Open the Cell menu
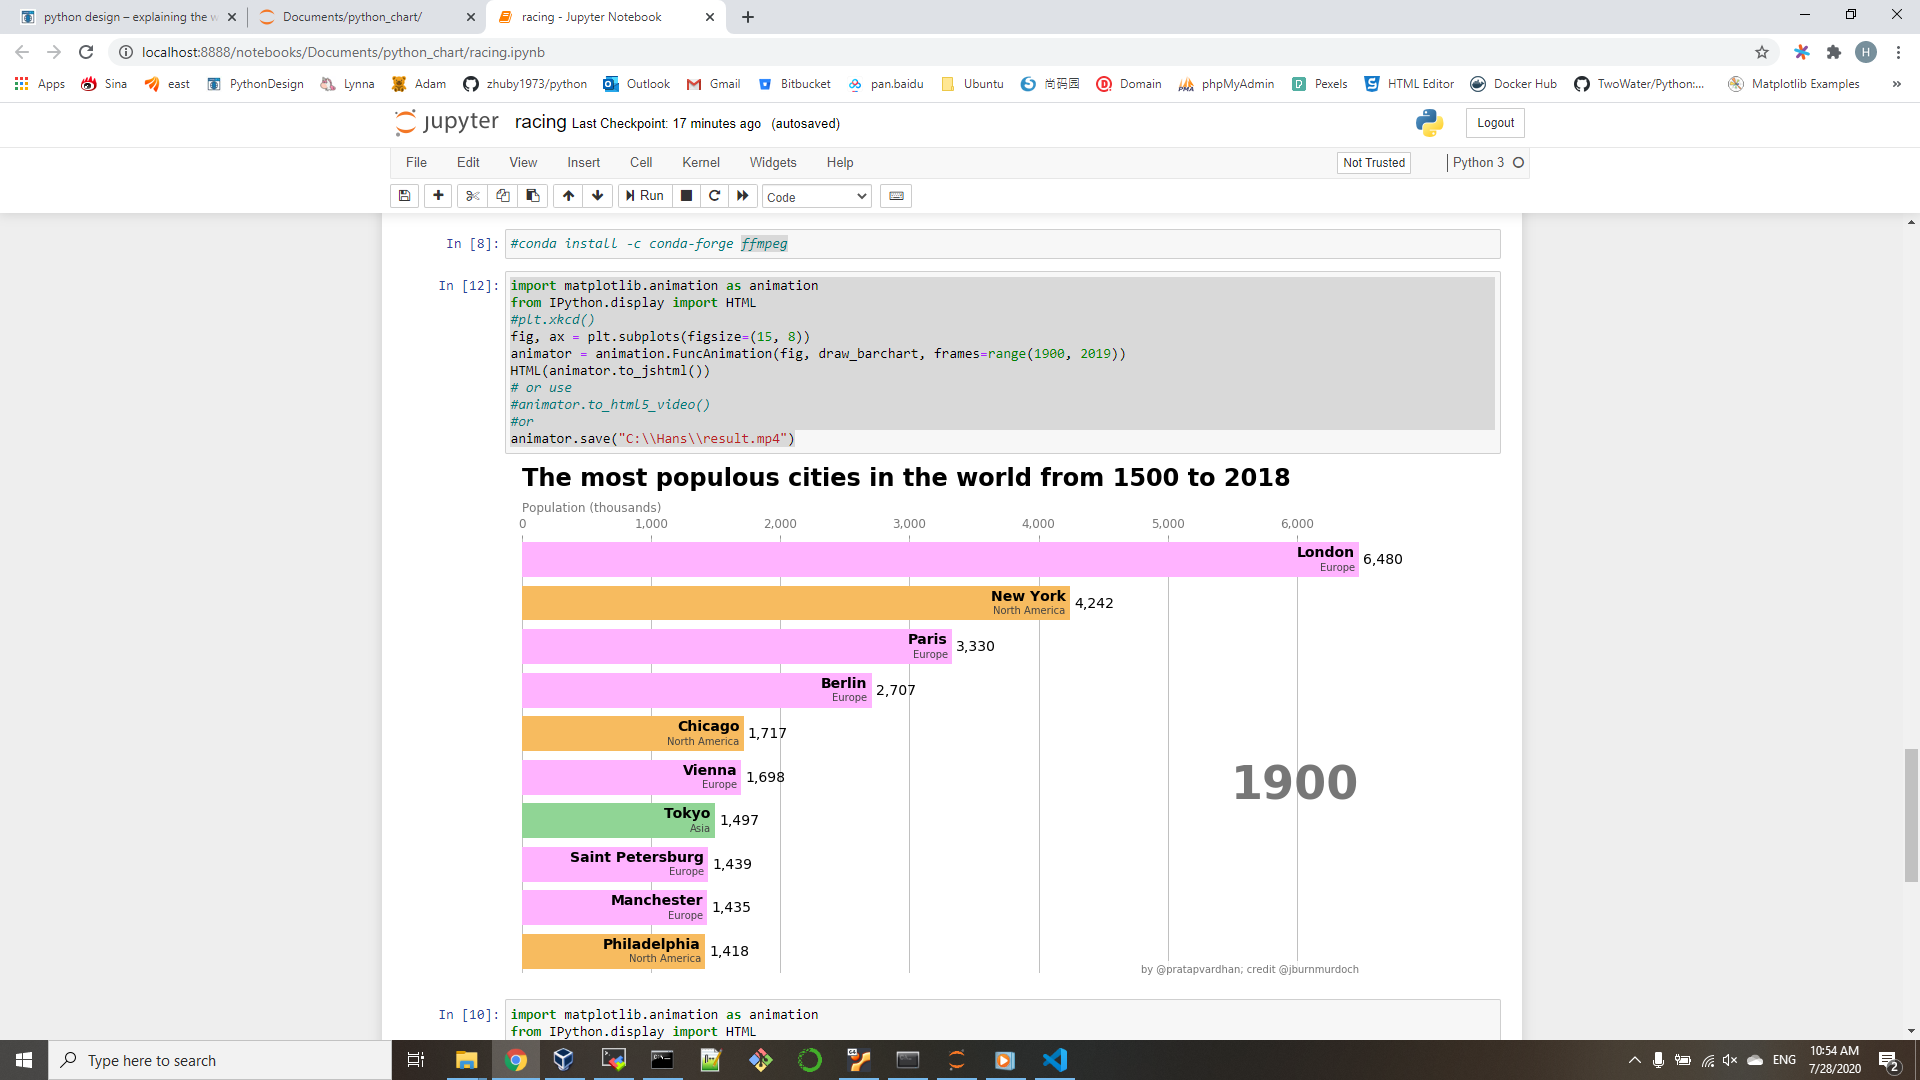The width and height of the screenshot is (1920, 1080). coord(640,162)
